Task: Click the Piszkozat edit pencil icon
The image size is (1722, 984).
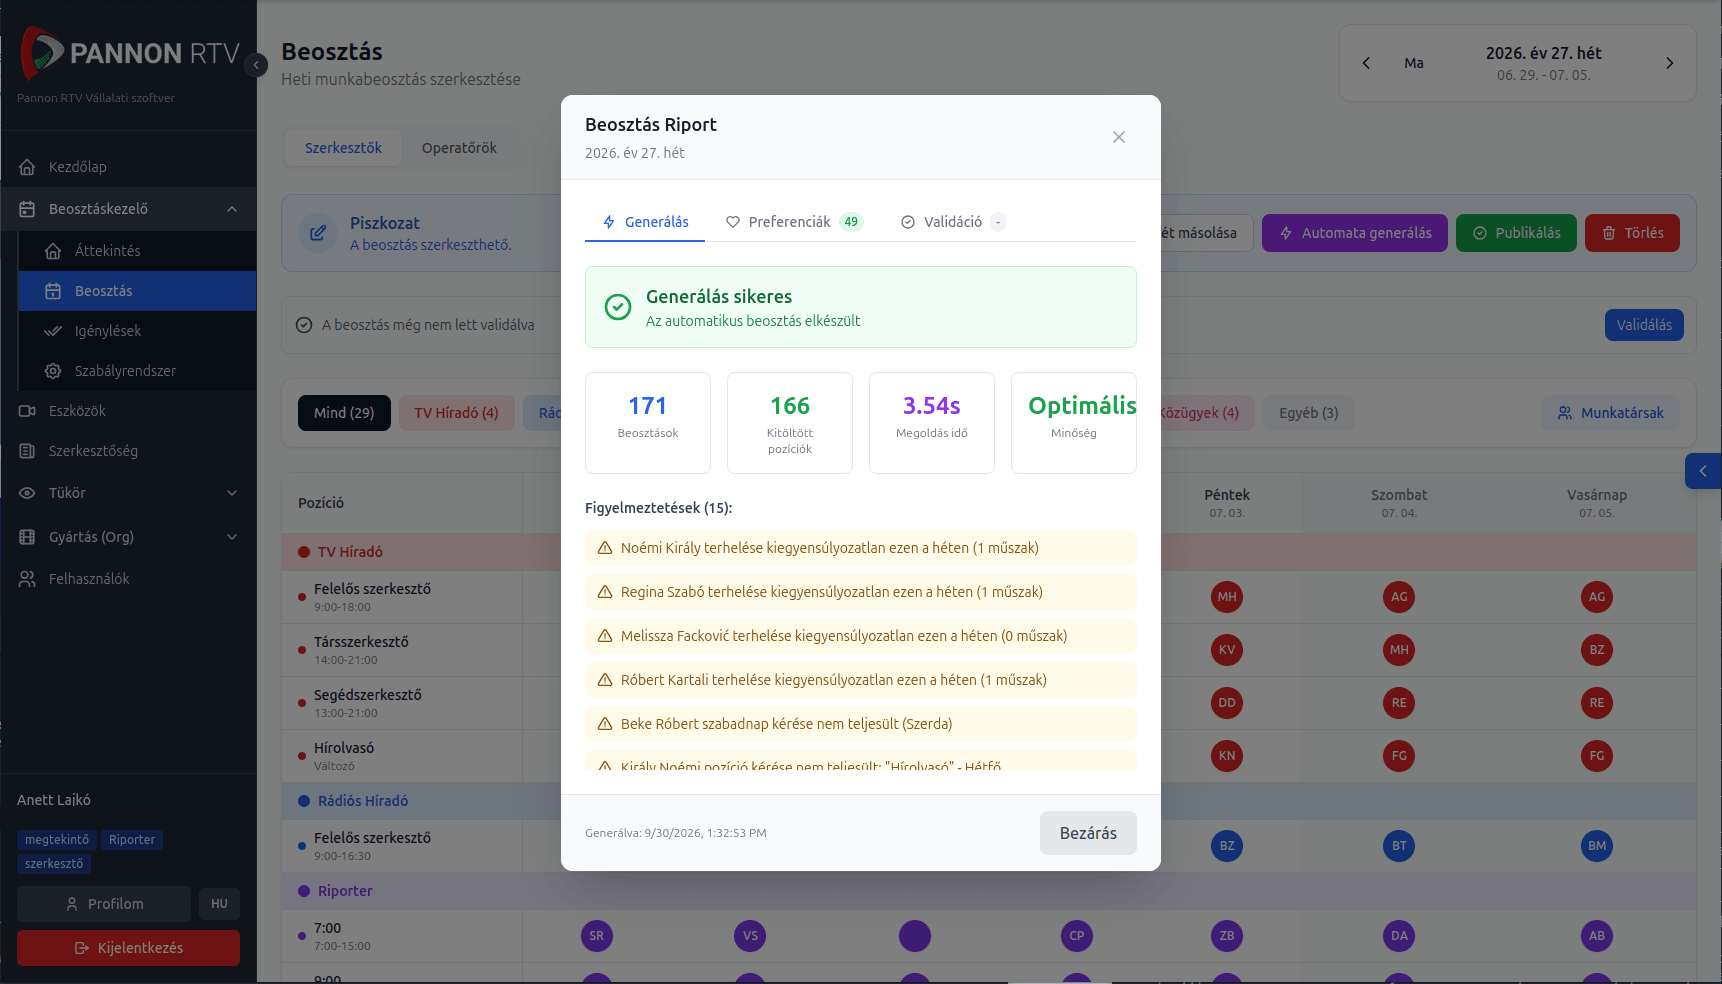Action: (318, 233)
